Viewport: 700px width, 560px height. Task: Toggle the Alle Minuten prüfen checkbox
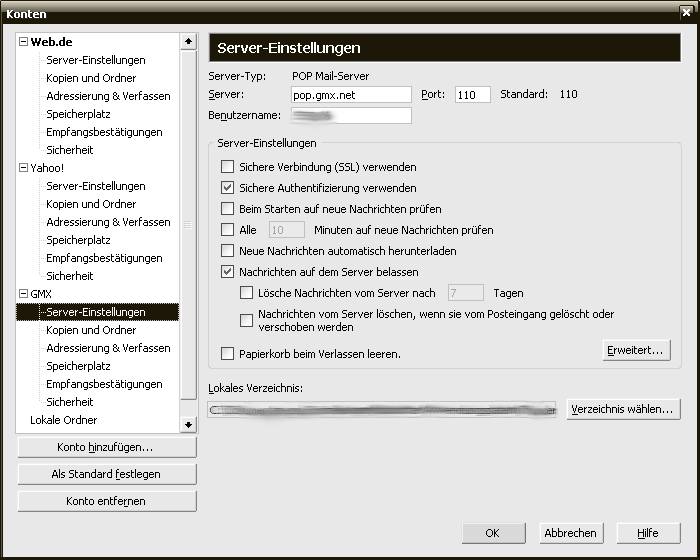point(227,230)
